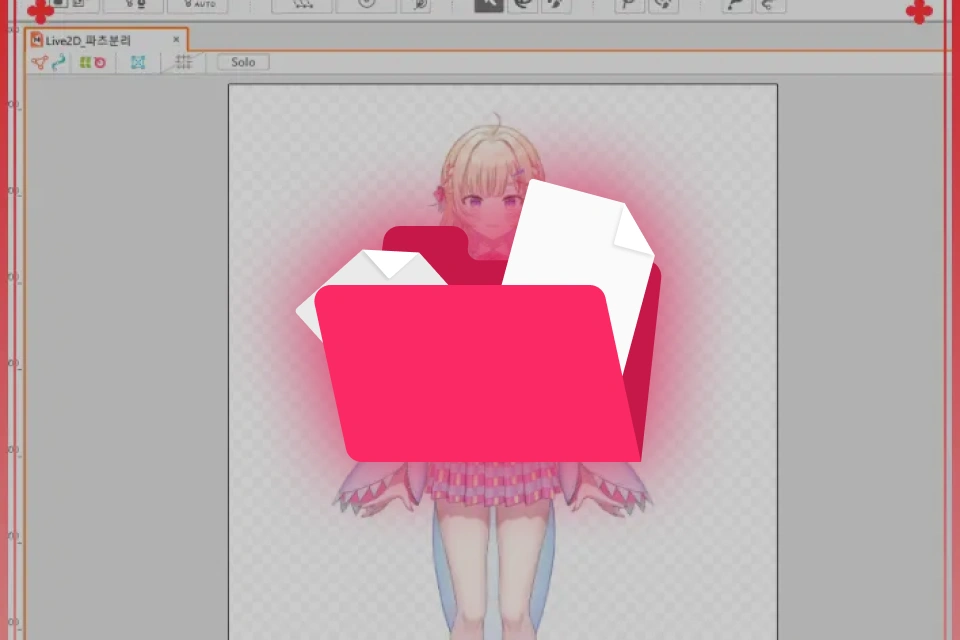Close the Live2D_파츠분리 tab

click(x=176, y=39)
